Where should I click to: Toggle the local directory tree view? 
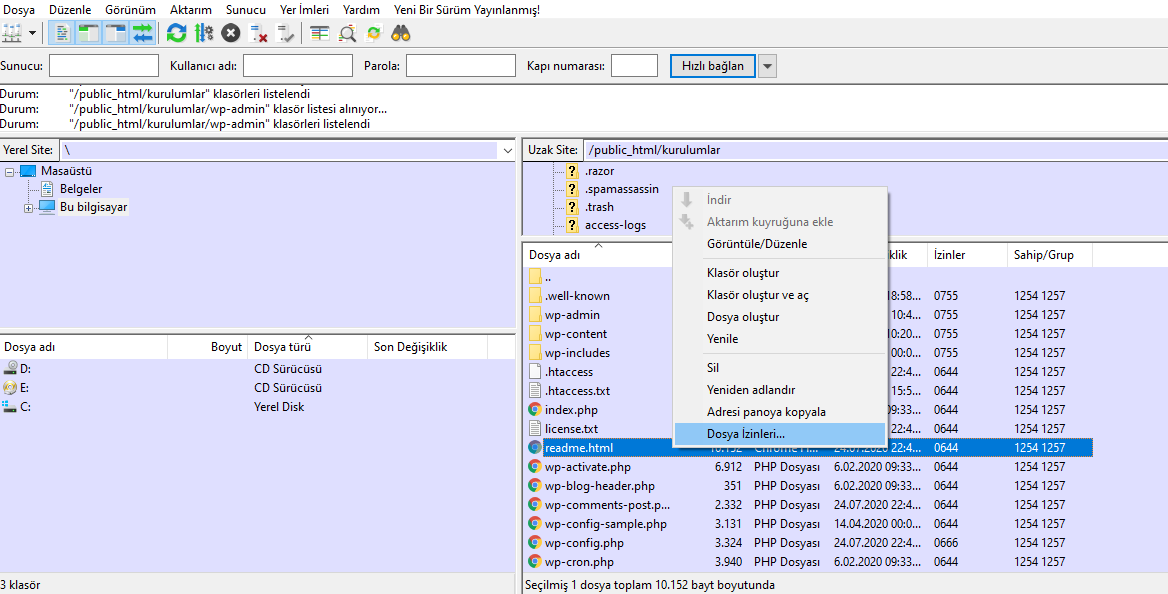[89, 33]
